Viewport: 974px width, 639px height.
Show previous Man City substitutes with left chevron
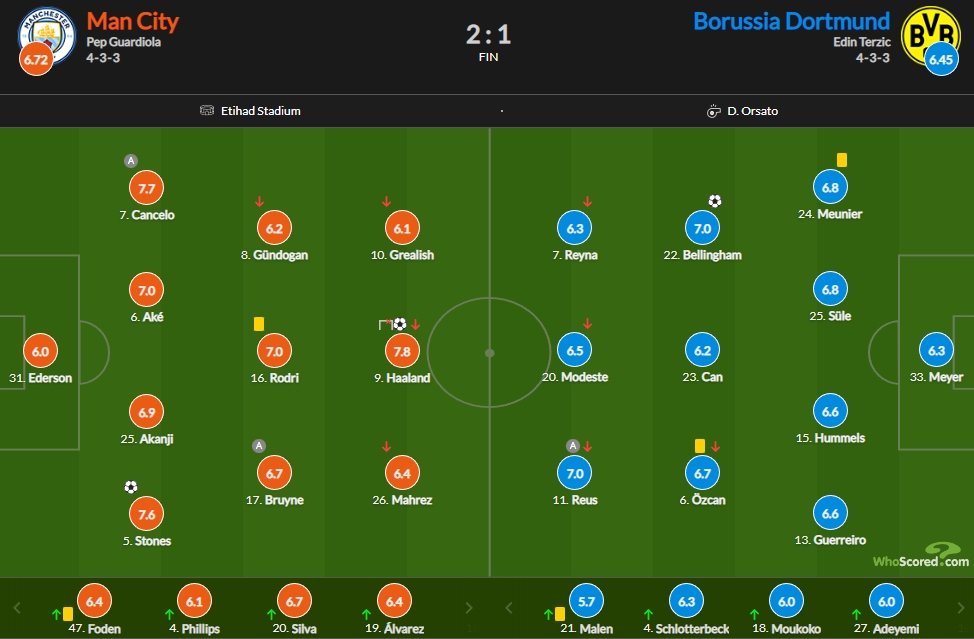17,608
